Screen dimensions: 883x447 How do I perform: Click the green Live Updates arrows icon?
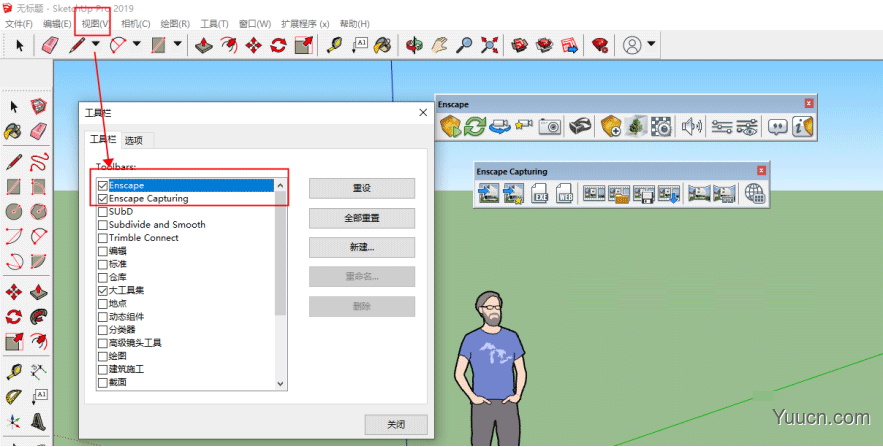click(475, 126)
